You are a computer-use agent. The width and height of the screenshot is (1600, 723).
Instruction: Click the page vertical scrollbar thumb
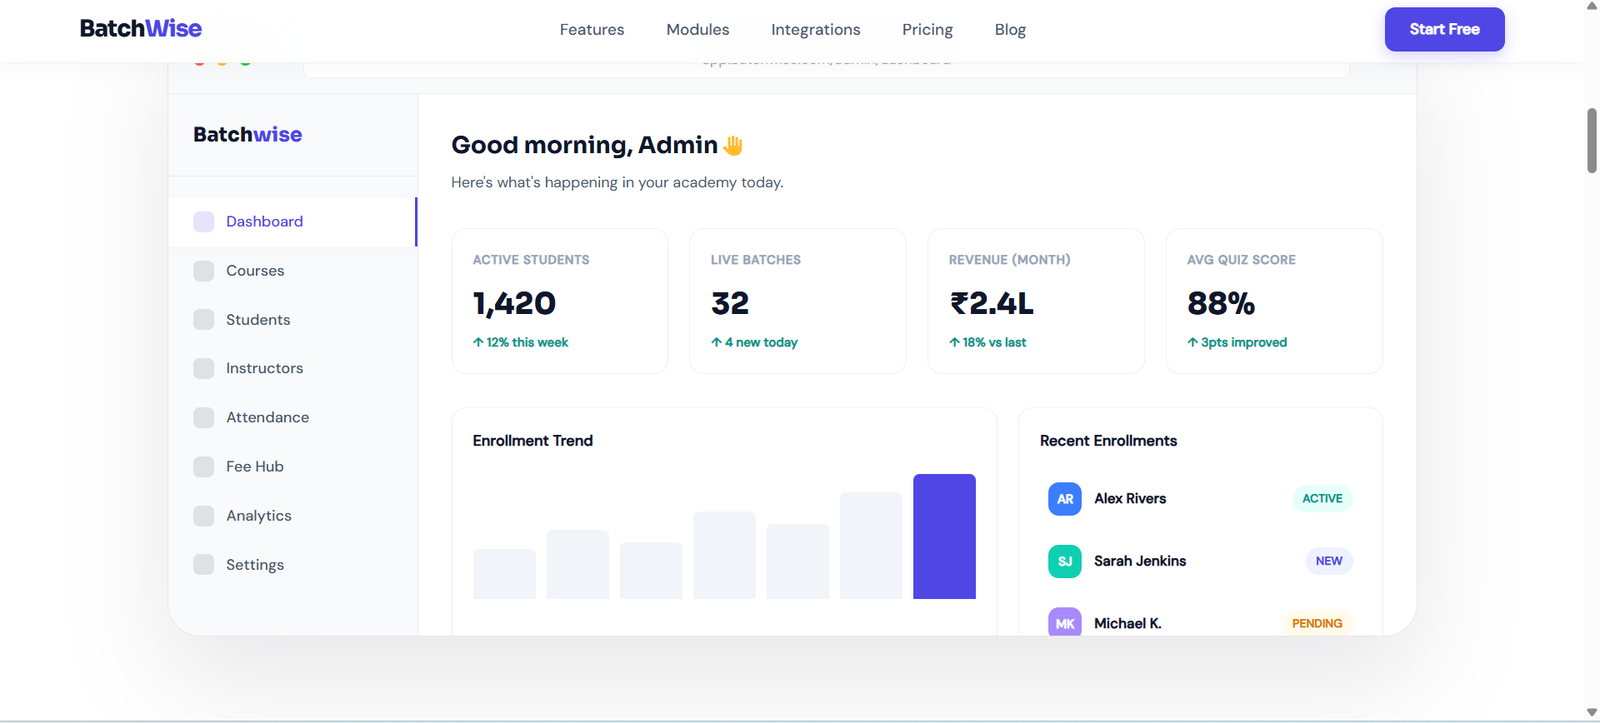[x=1592, y=141]
